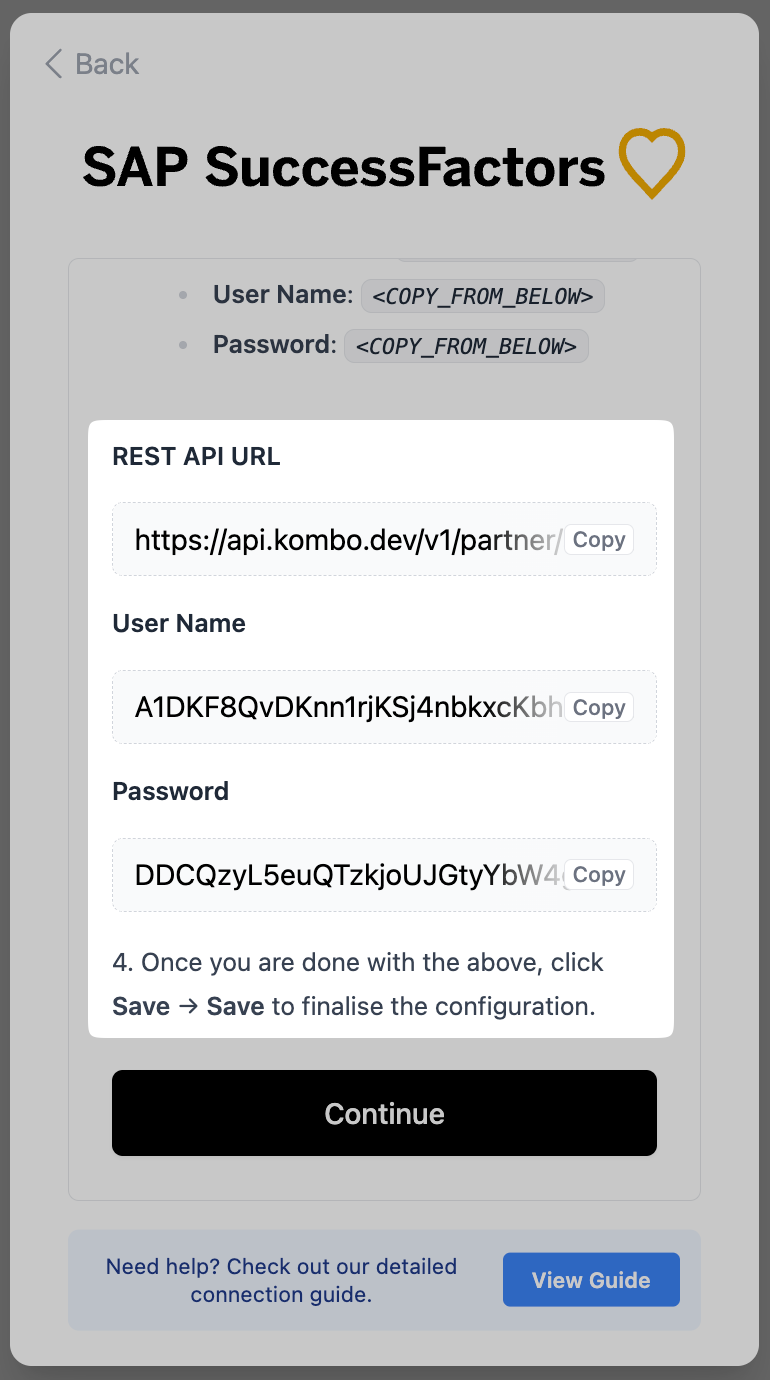Click the 'User Name:' bullet list item
The image size is (770, 1380).
coord(282,295)
